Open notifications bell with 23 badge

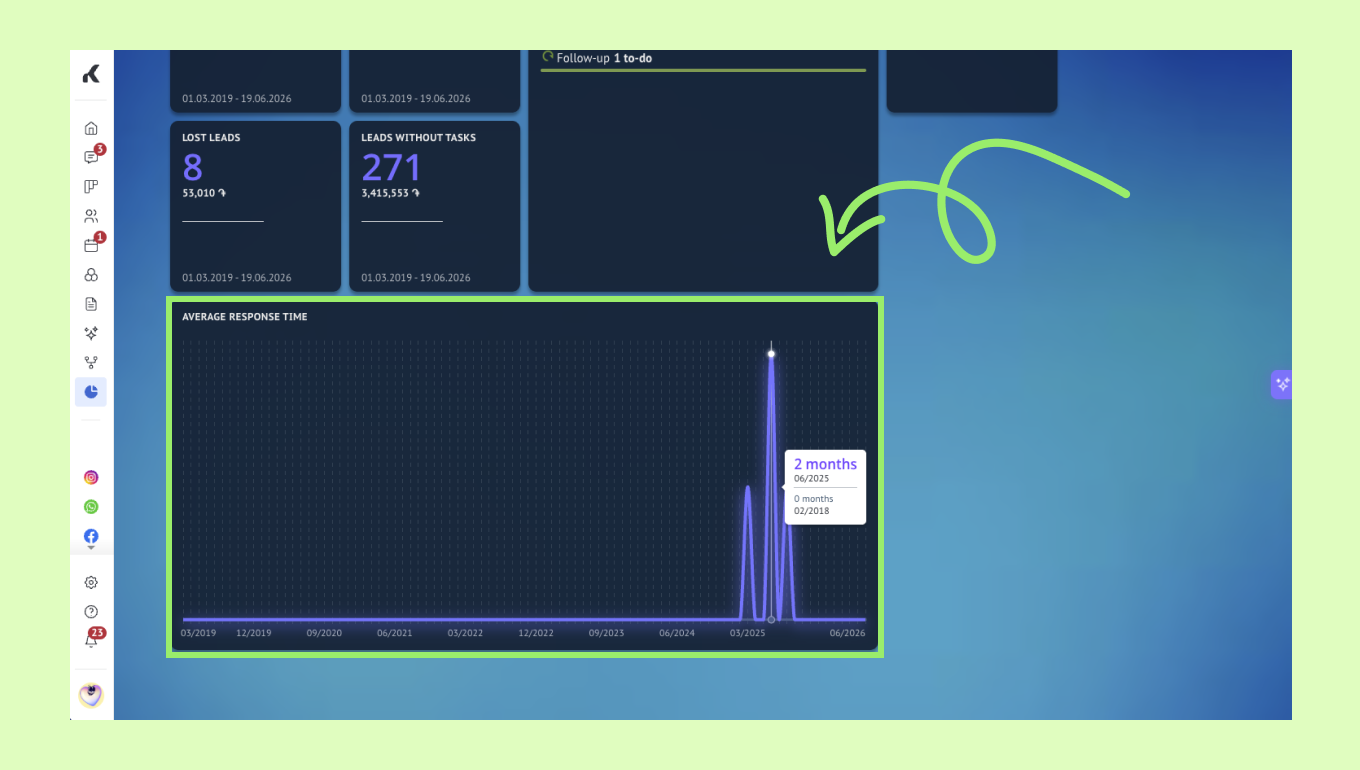coord(91,641)
